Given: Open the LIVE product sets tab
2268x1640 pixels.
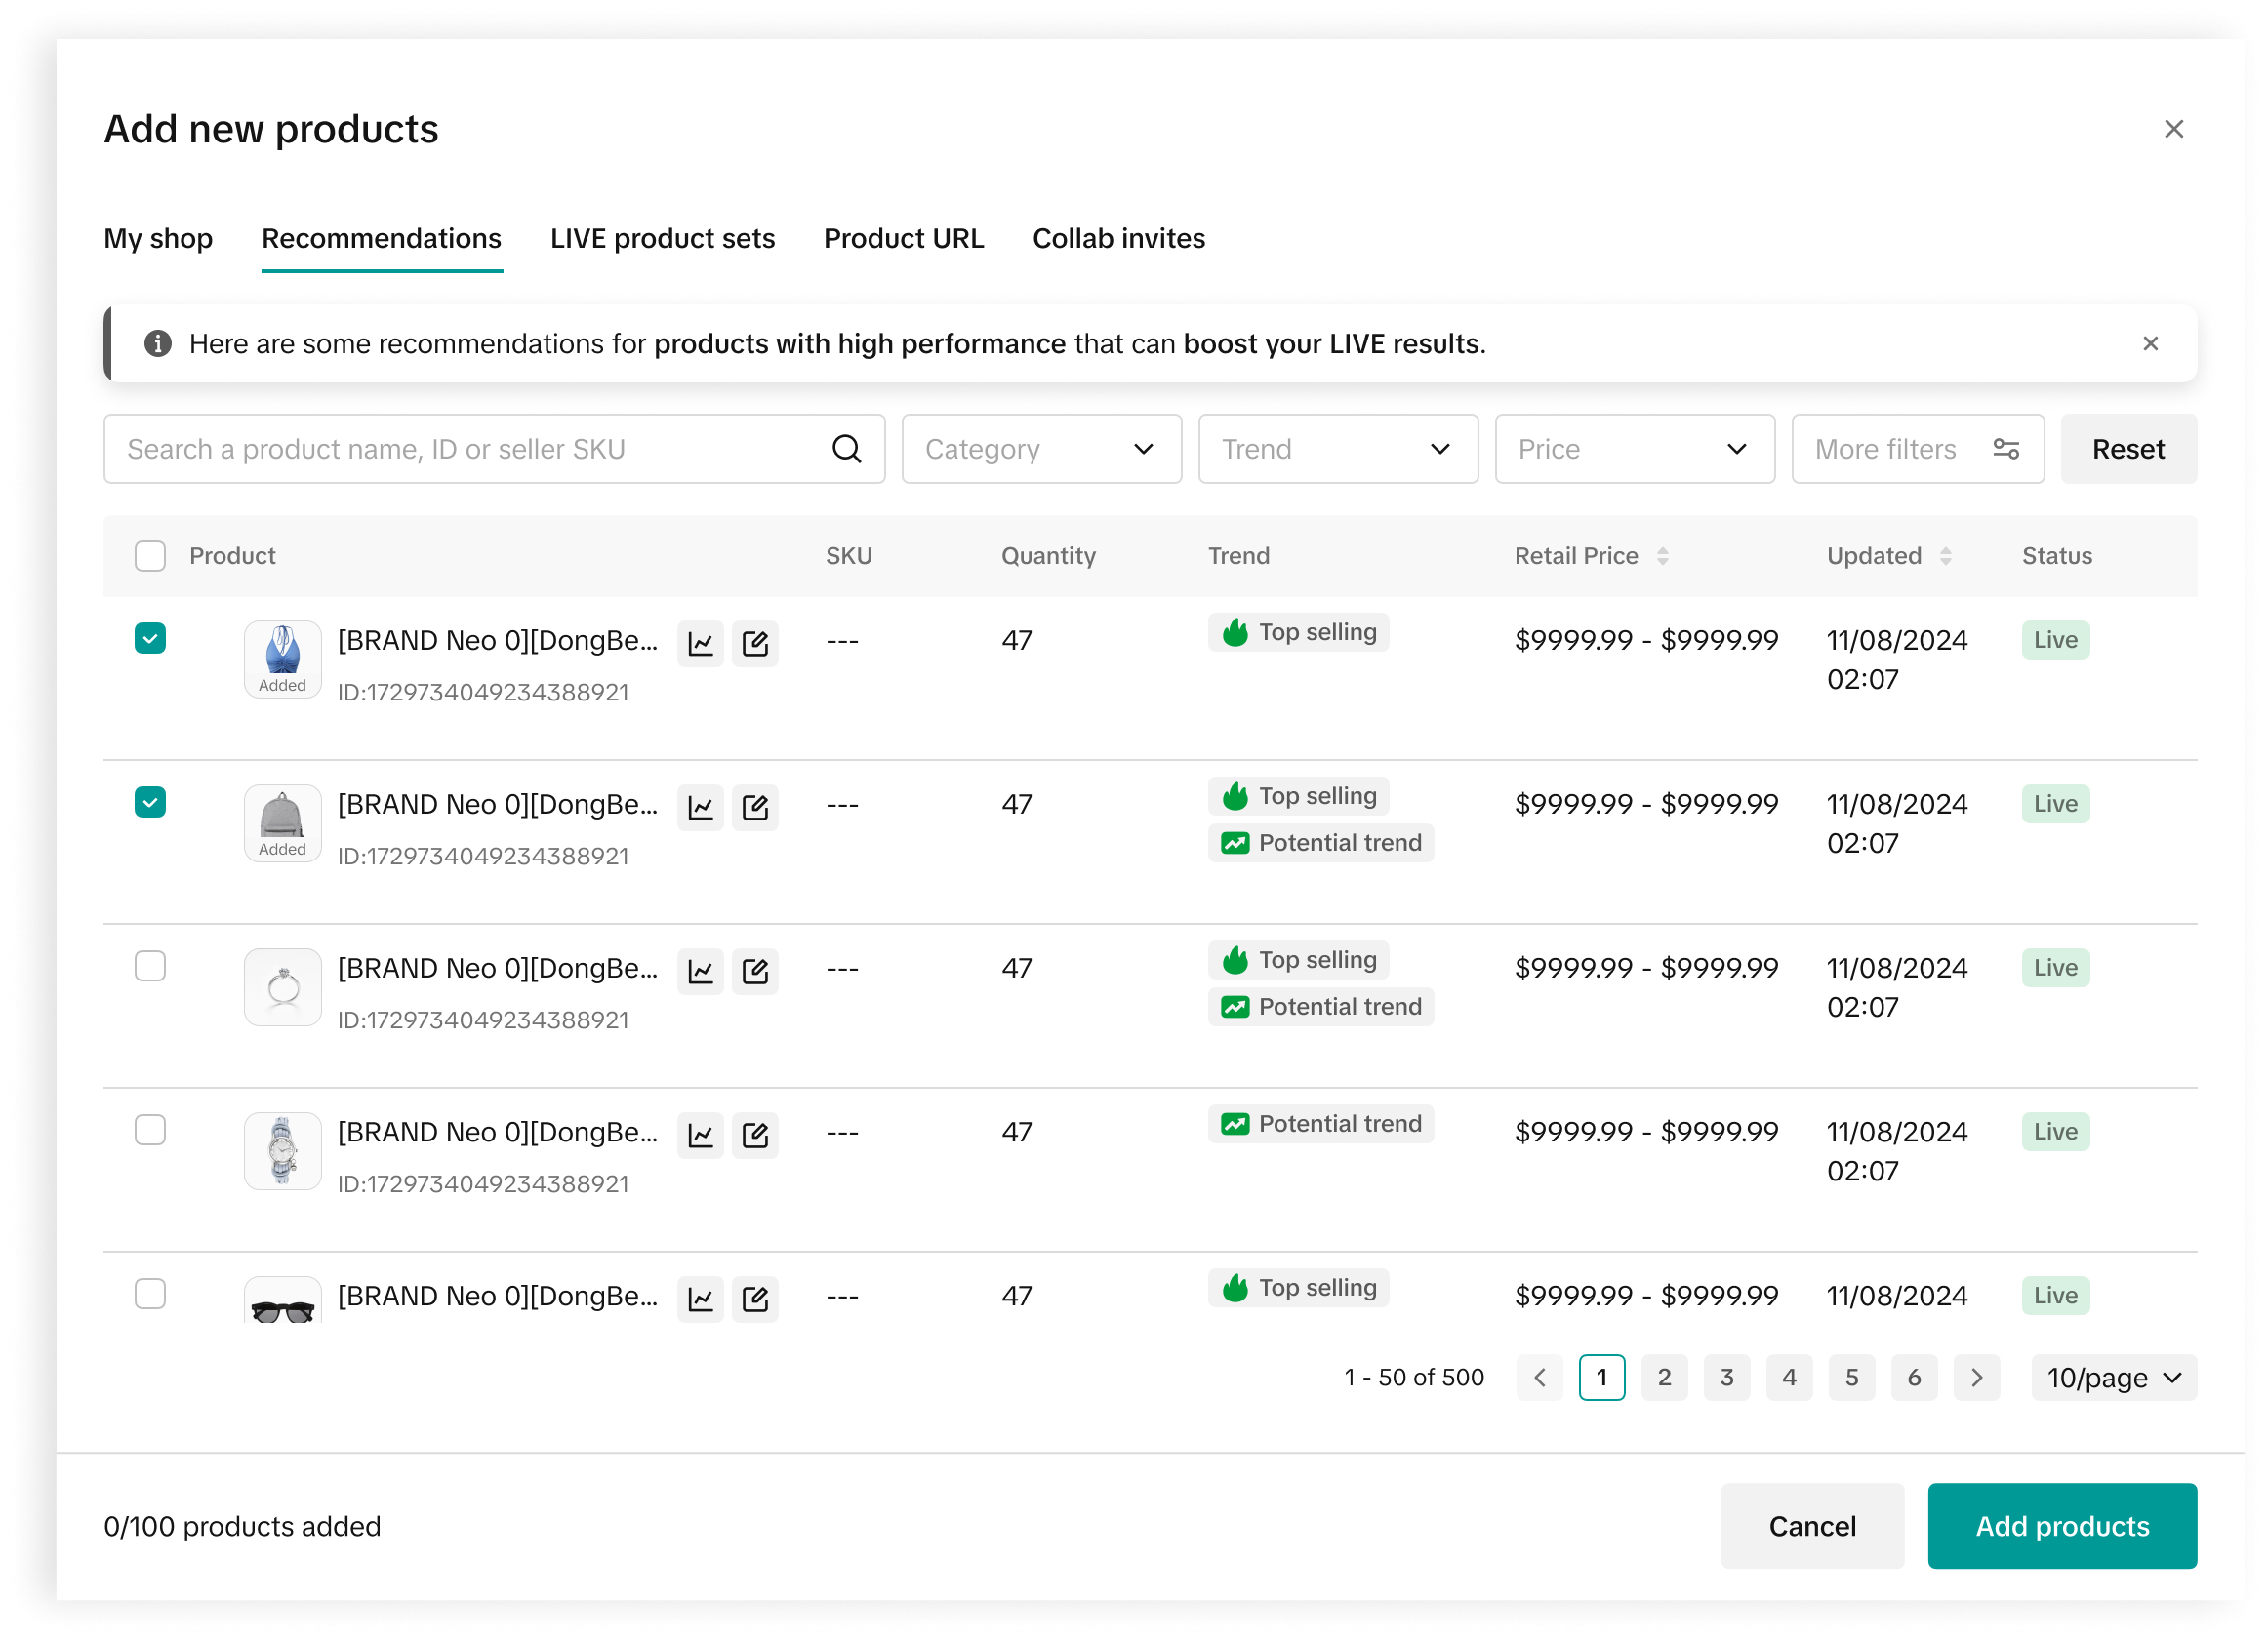Looking at the screenshot, I should [x=662, y=238].
